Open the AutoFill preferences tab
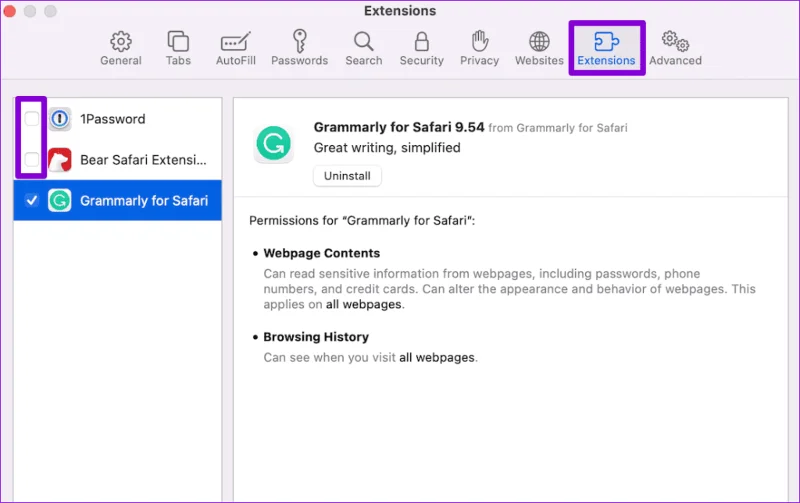Screen dimensions: 800x503 [x=235, y=48]
